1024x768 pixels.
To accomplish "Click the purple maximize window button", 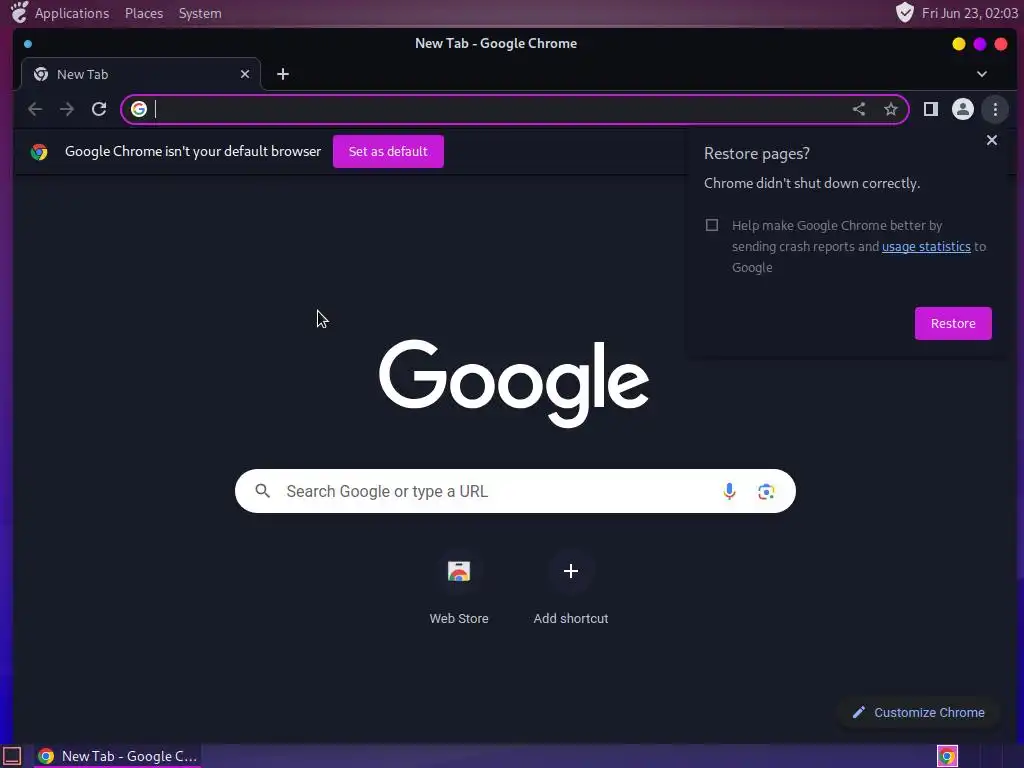I will pos(980,44).
